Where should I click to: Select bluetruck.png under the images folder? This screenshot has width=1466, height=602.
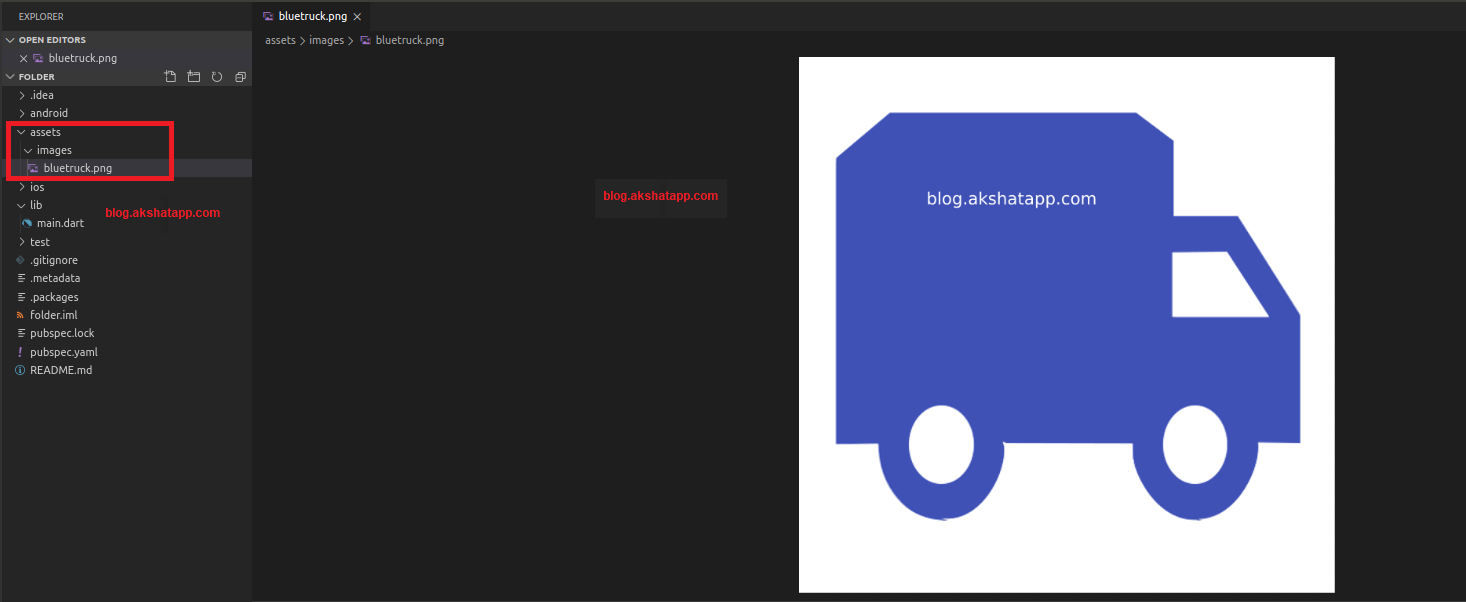pyautogui.click(x=77, y=169)
